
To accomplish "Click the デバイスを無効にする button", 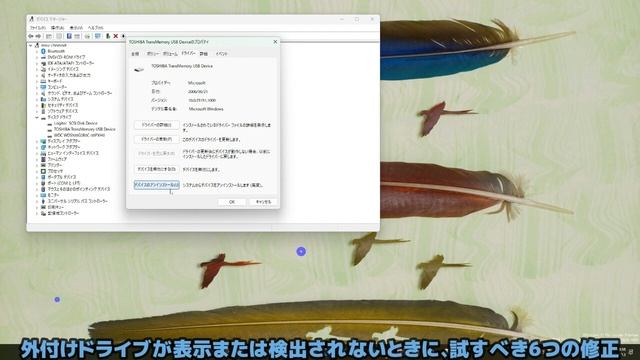I will tap(156, 169).
